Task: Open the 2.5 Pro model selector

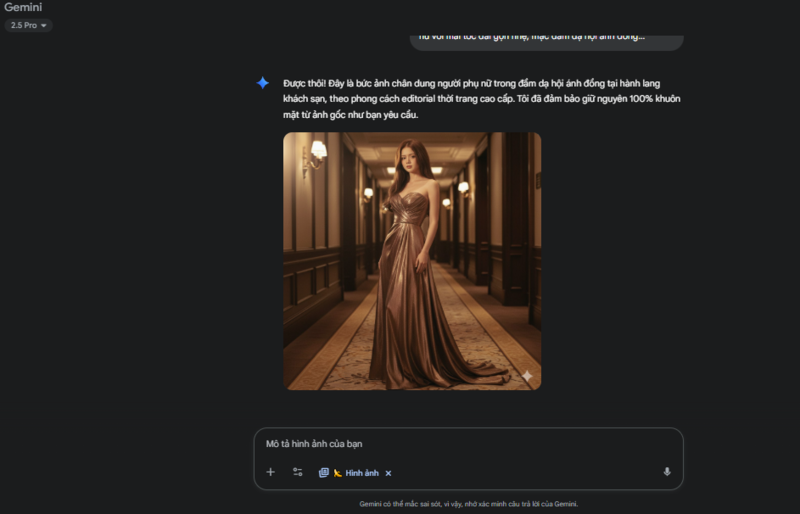Action: tap(28, 25)
